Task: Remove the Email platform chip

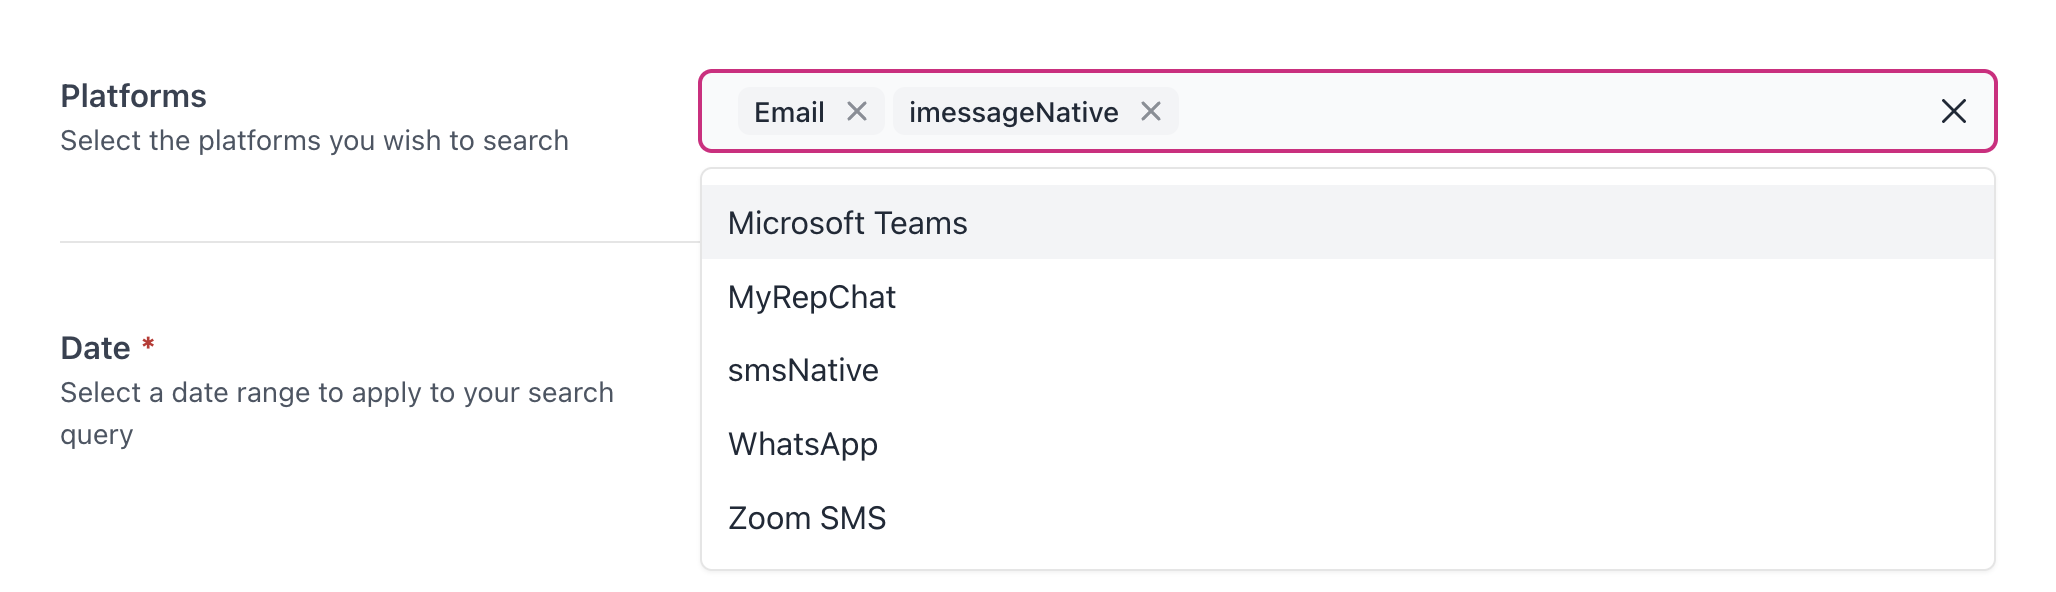Action: pyautogui.click(x=857, y=111)
